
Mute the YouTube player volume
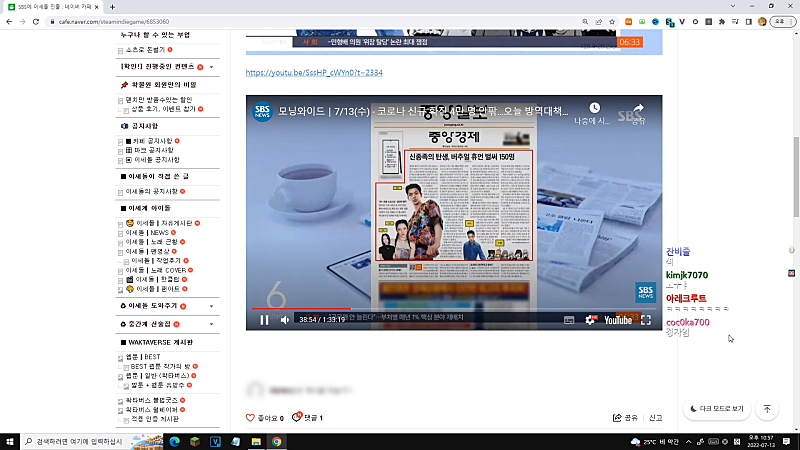(285, 320)
